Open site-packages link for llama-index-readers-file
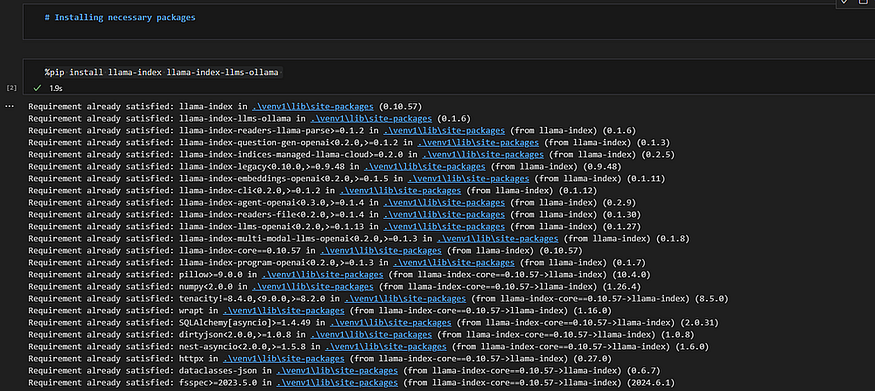This screenshot has width=875, height=391. [444, 215]
